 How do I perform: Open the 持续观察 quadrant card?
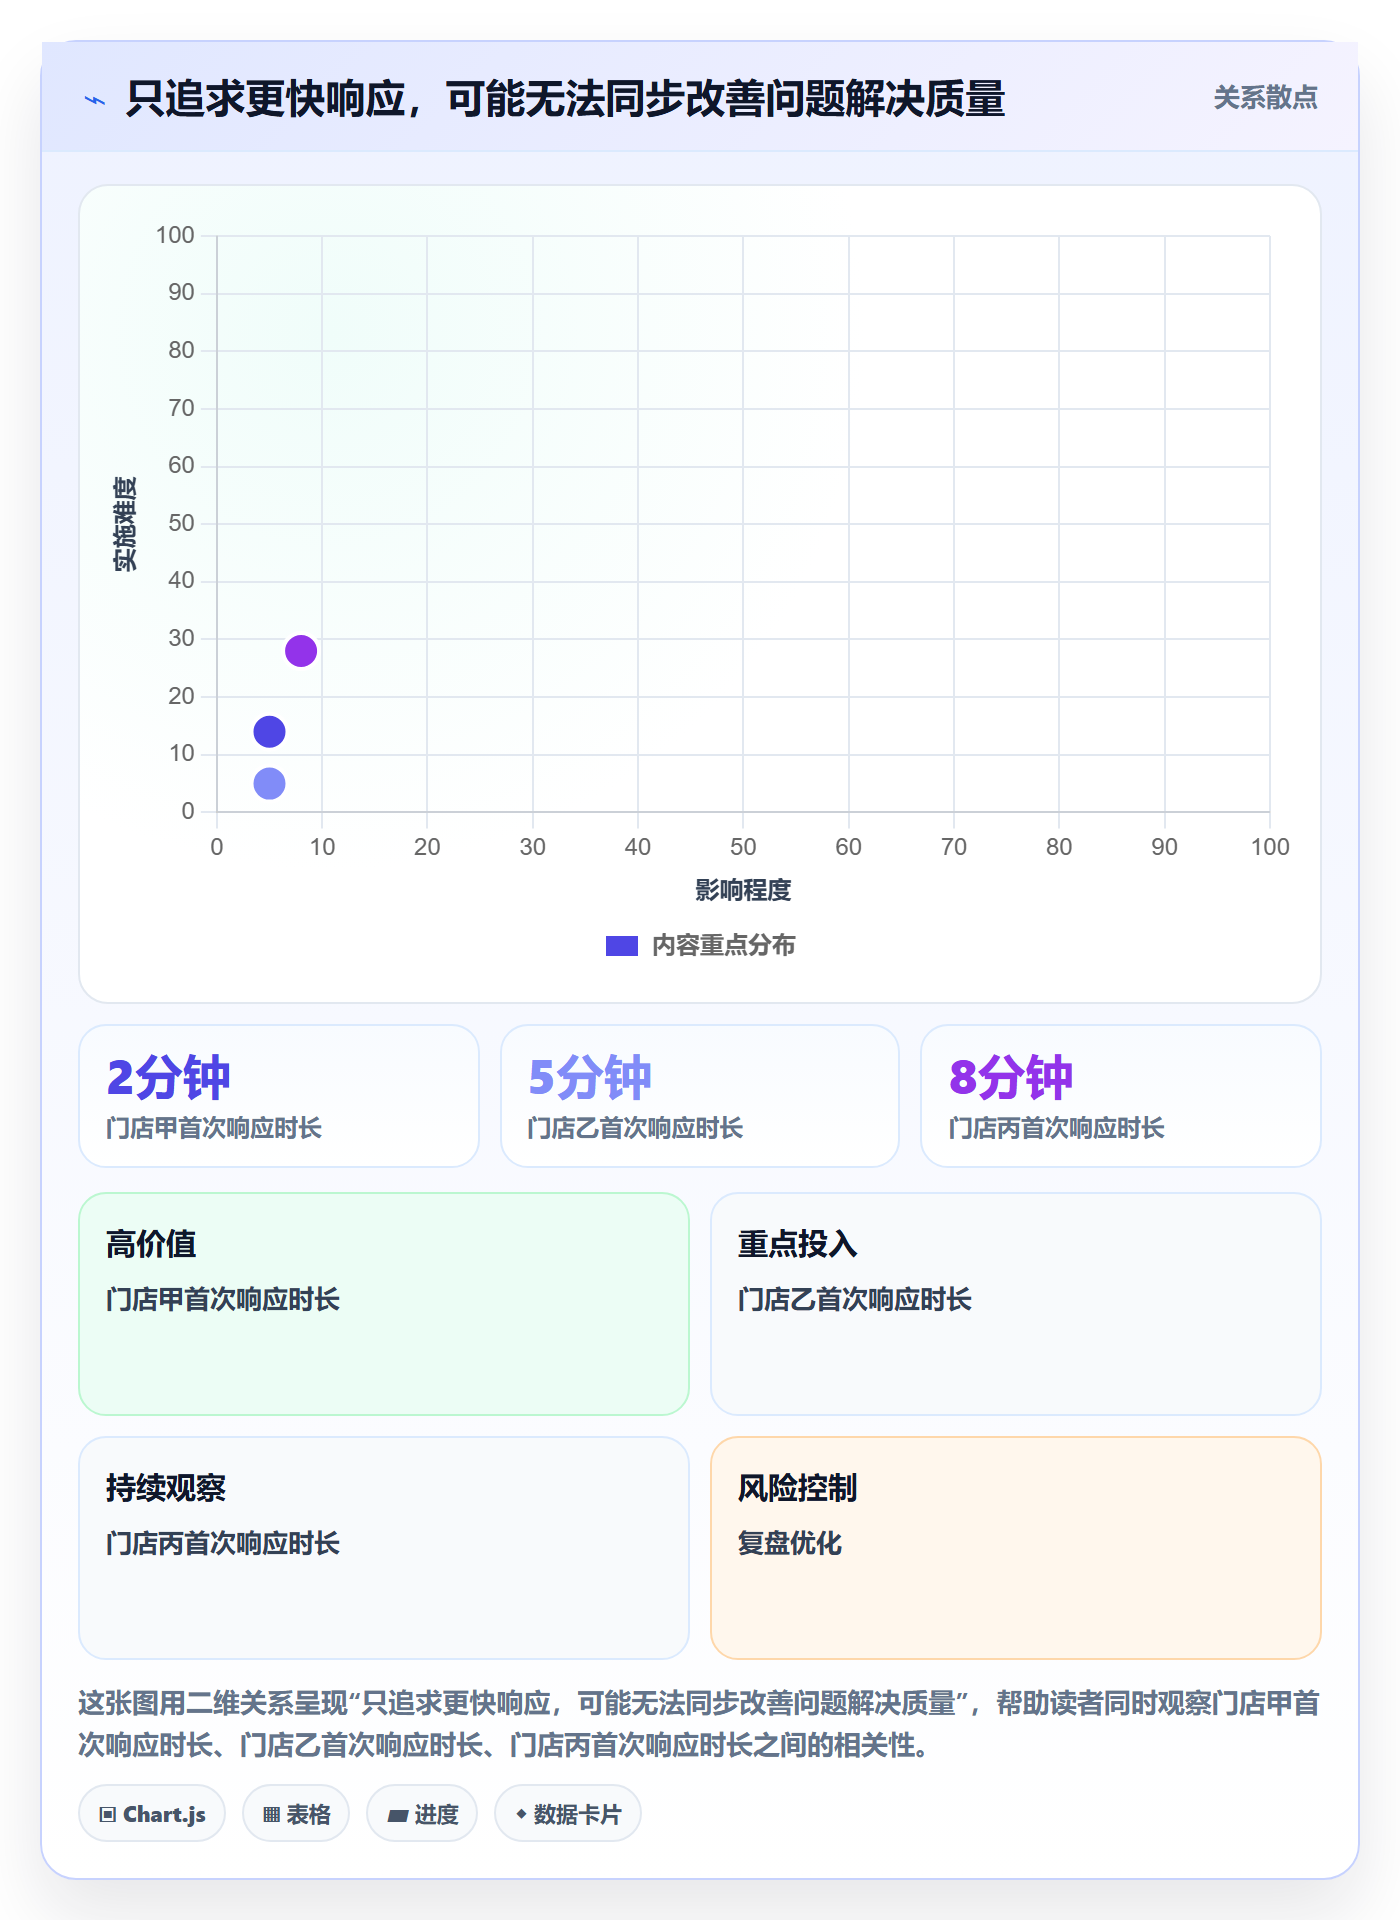point(384,1548)
